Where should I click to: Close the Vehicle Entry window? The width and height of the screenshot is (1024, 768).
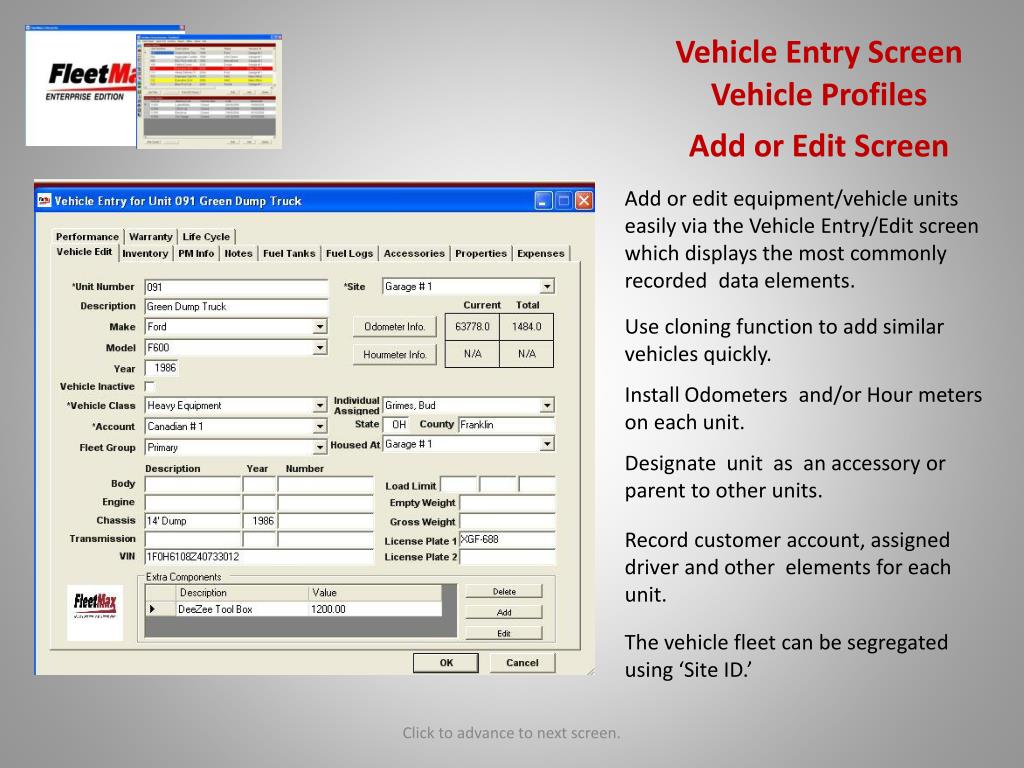(x=584, y=200)
